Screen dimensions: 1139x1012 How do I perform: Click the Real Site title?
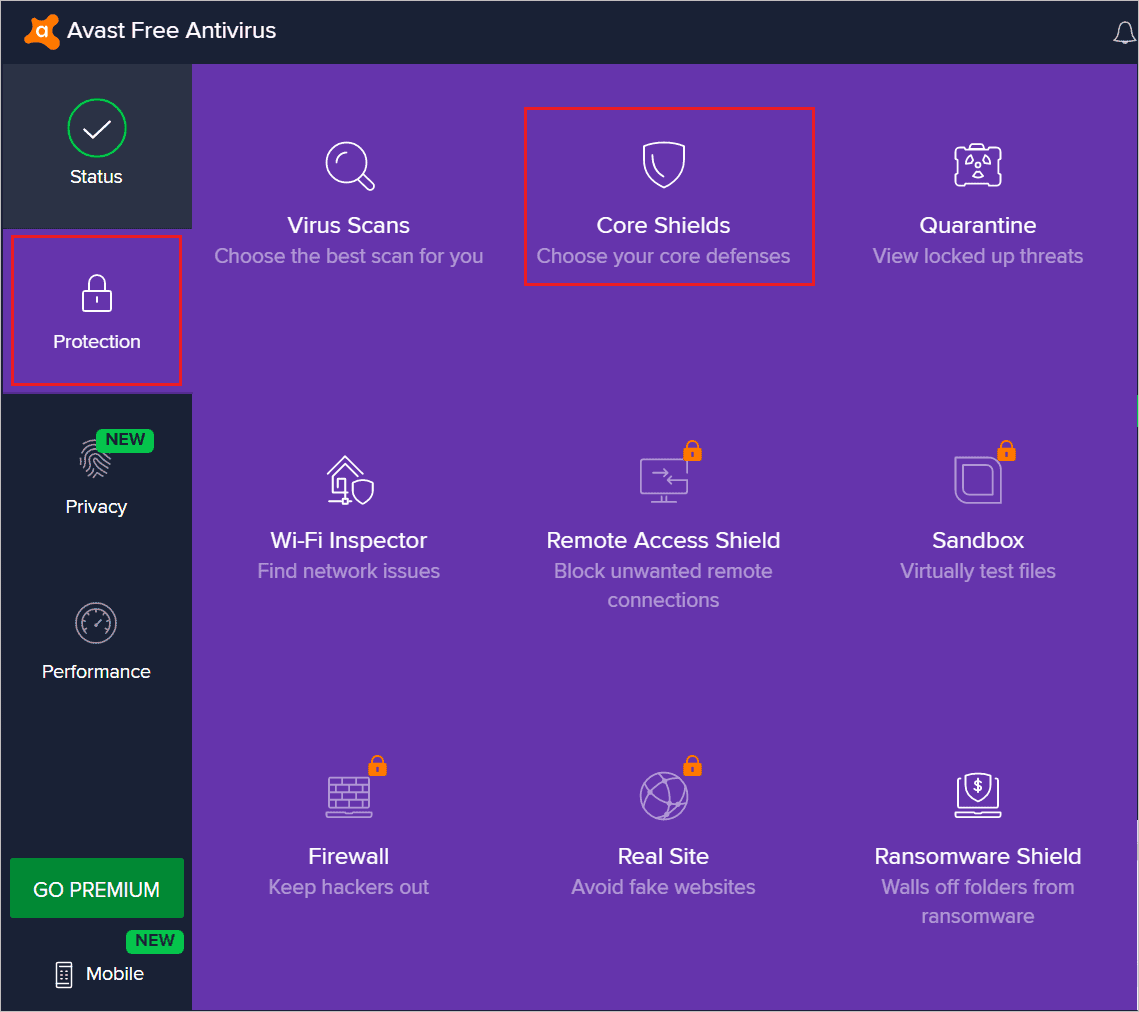pos(663,857)
